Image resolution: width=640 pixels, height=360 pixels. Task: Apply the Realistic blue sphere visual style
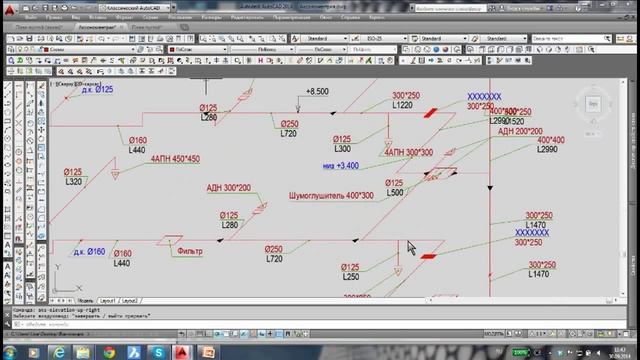[x=436, y=49]
